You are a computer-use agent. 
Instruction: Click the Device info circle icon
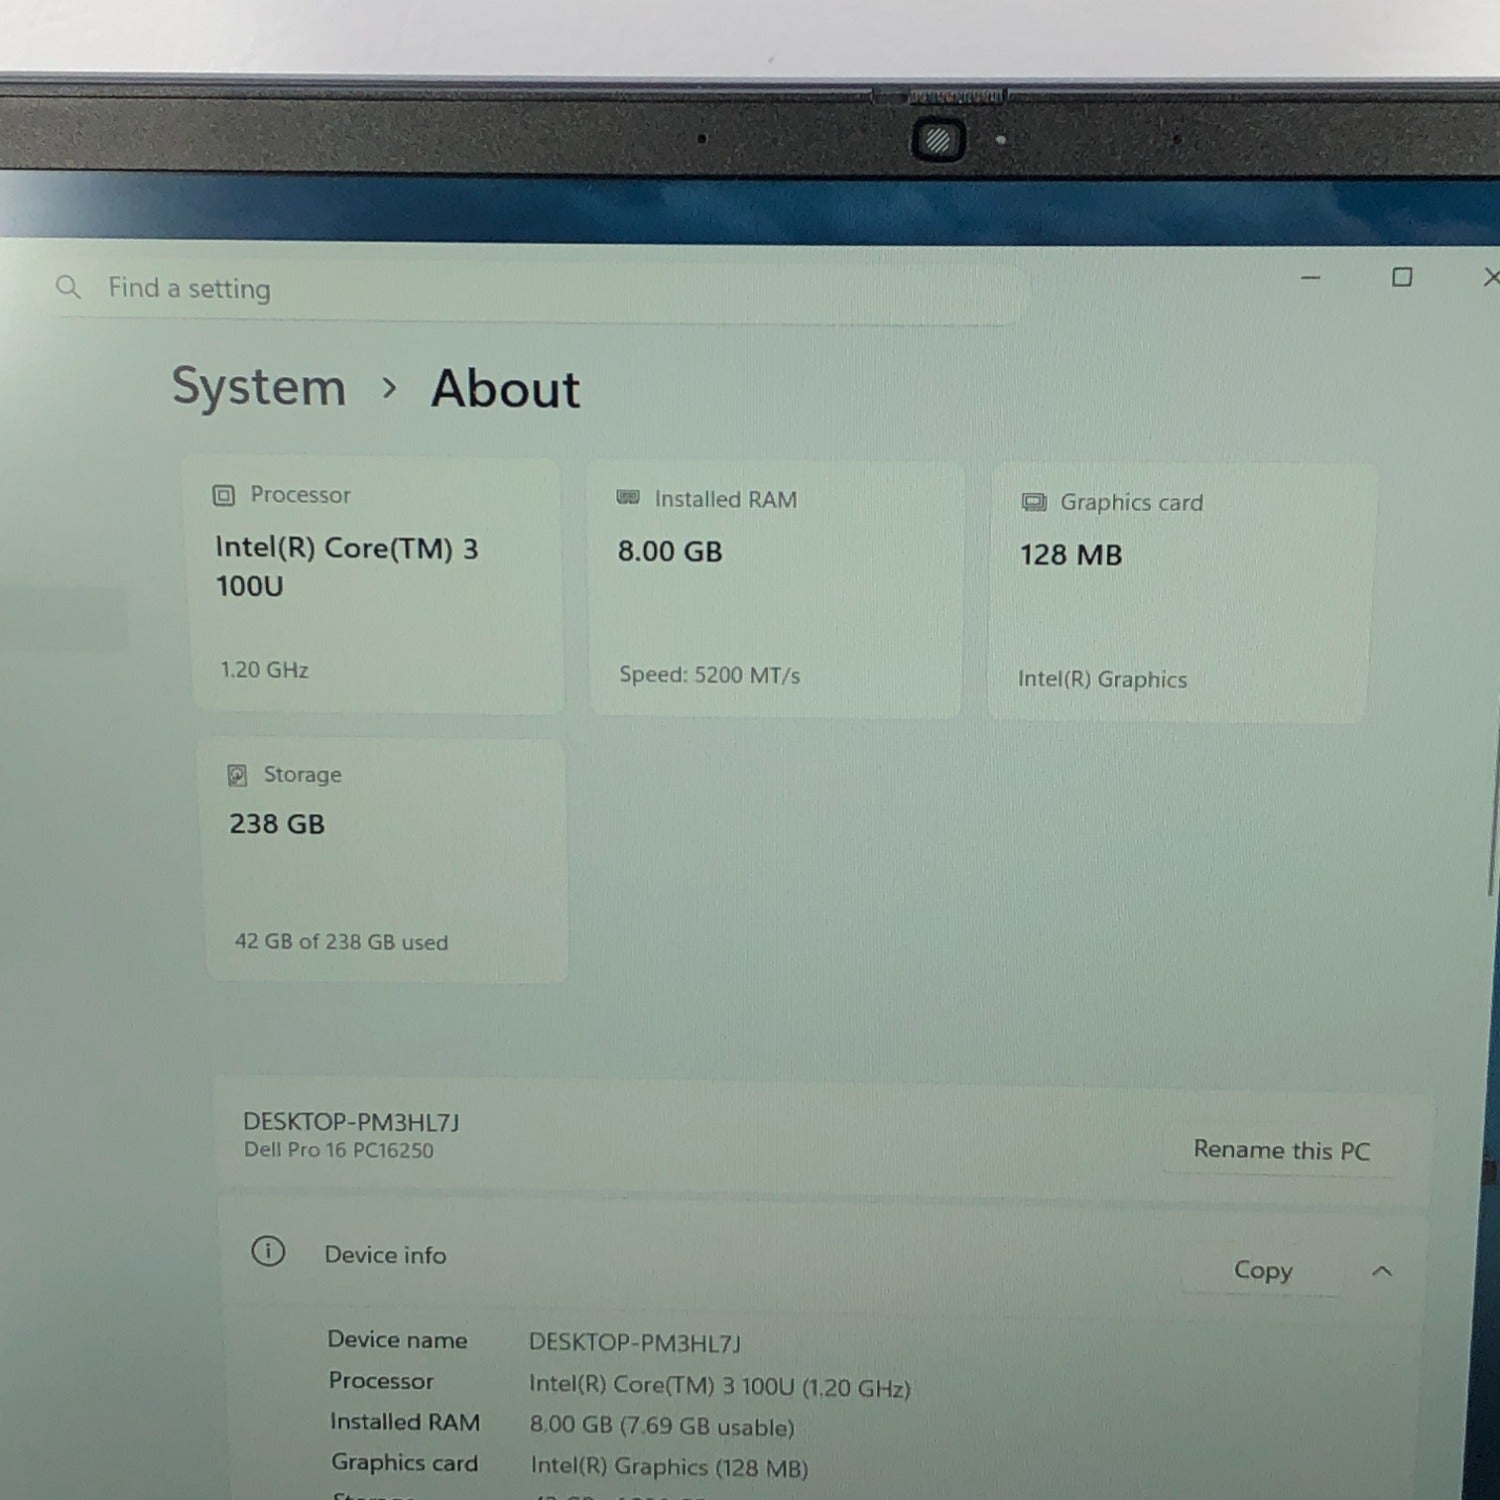pyautogui.click(x=268, y=1251)
